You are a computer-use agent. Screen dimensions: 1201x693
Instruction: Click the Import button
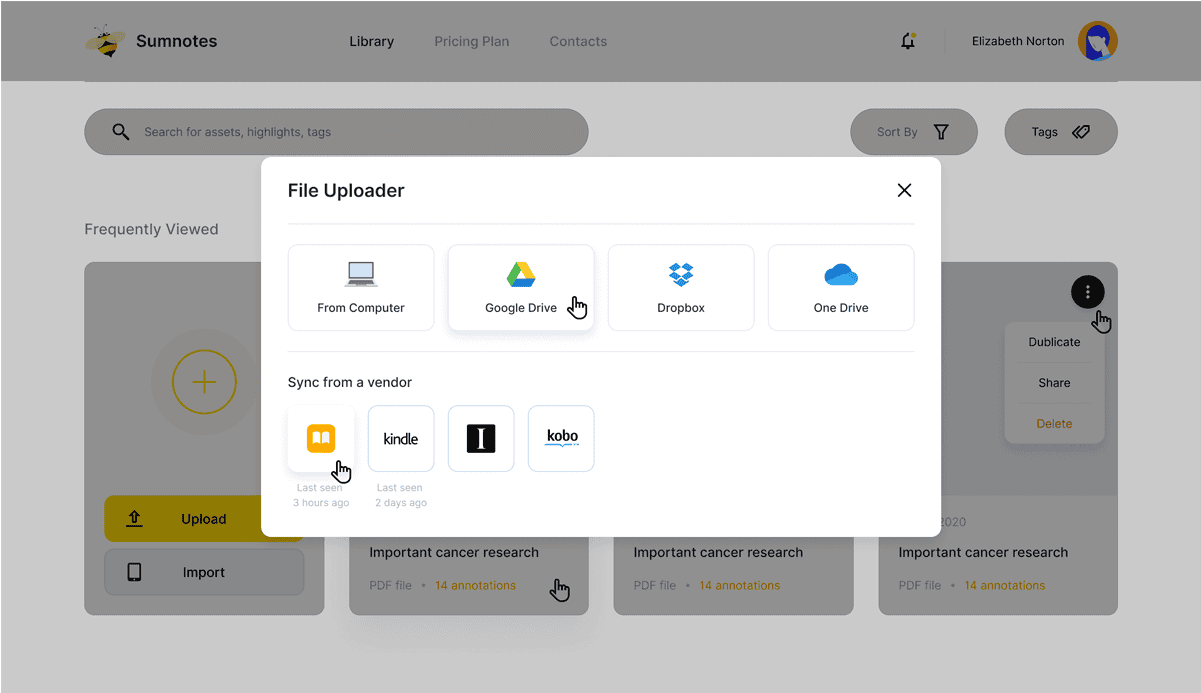204,572
